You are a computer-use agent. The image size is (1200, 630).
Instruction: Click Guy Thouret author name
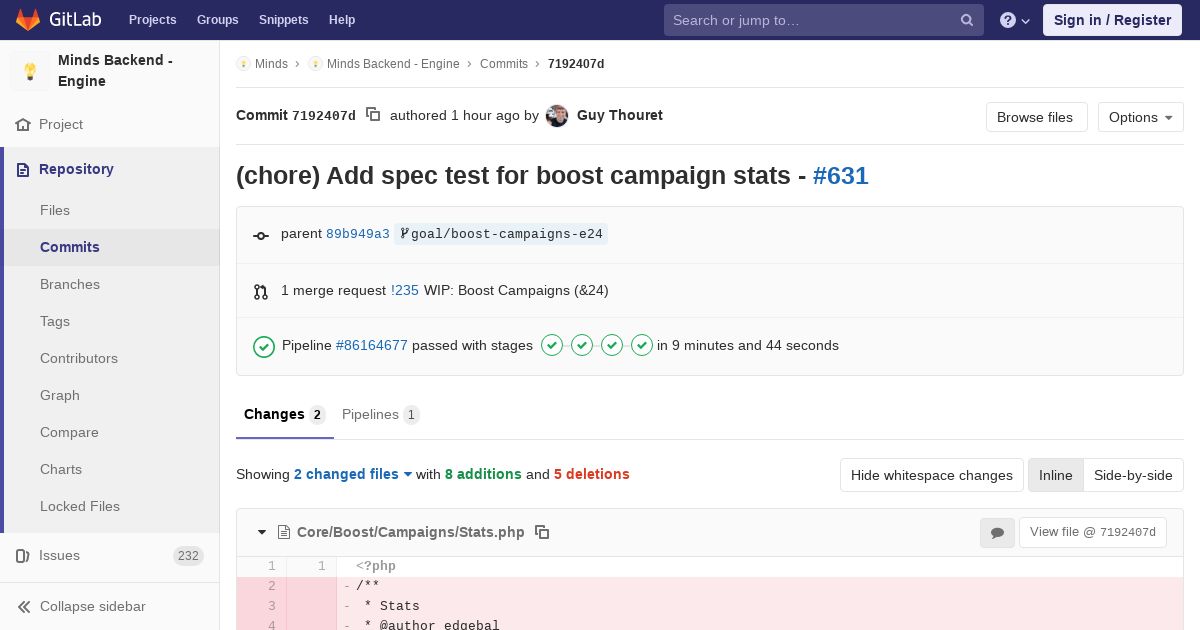coord(620,115)
